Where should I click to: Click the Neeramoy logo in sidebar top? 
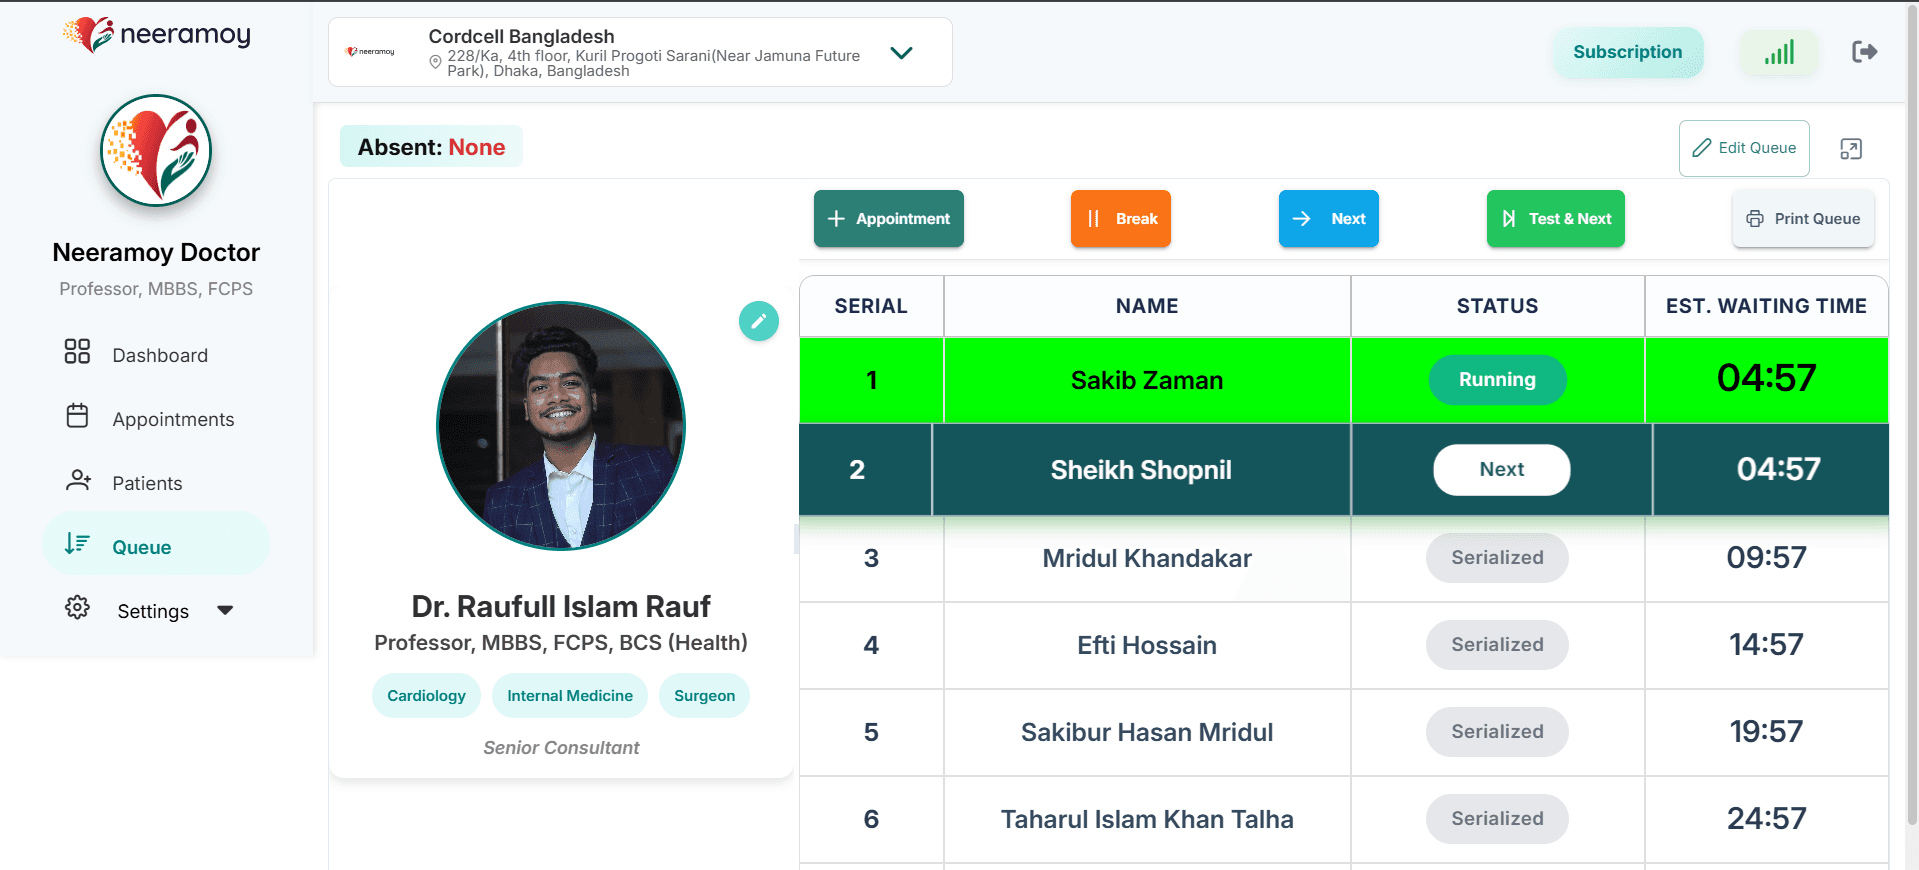156,35
